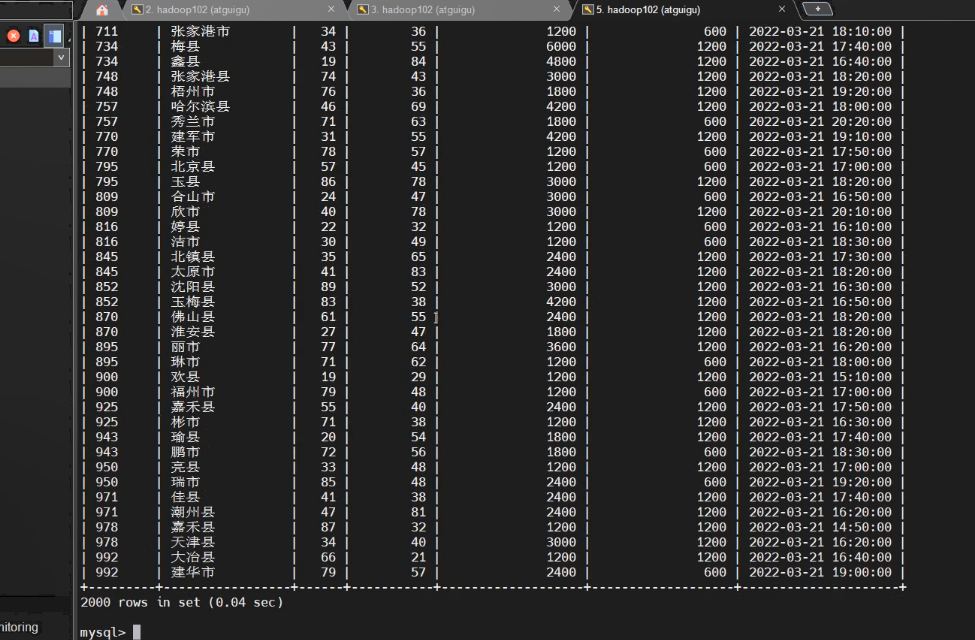This screenshot has height=640, width=975.
Task: Toggle the blue panel layout icon in sidebar
Action: [x=55, y=36]
